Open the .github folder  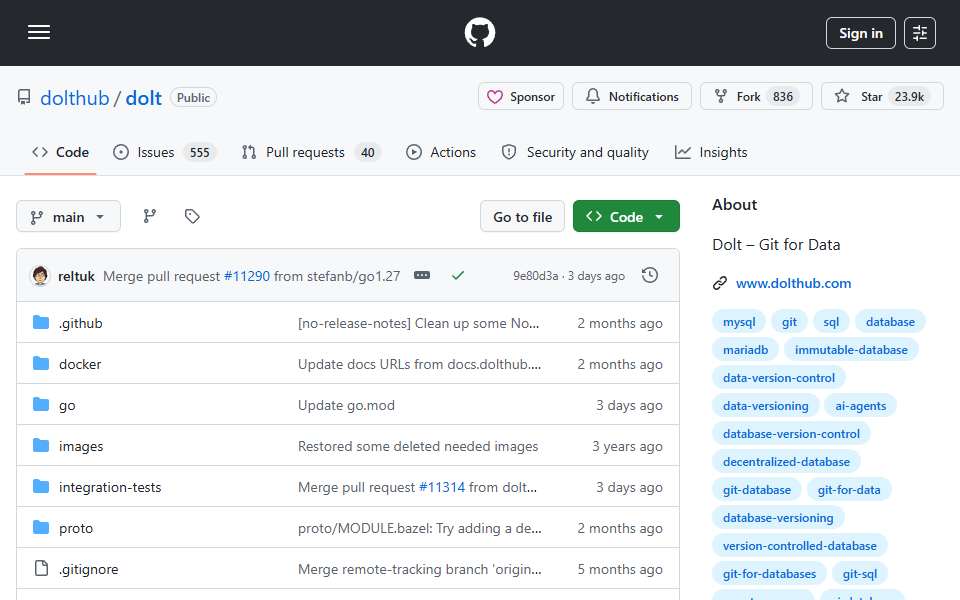pos(80,323)
